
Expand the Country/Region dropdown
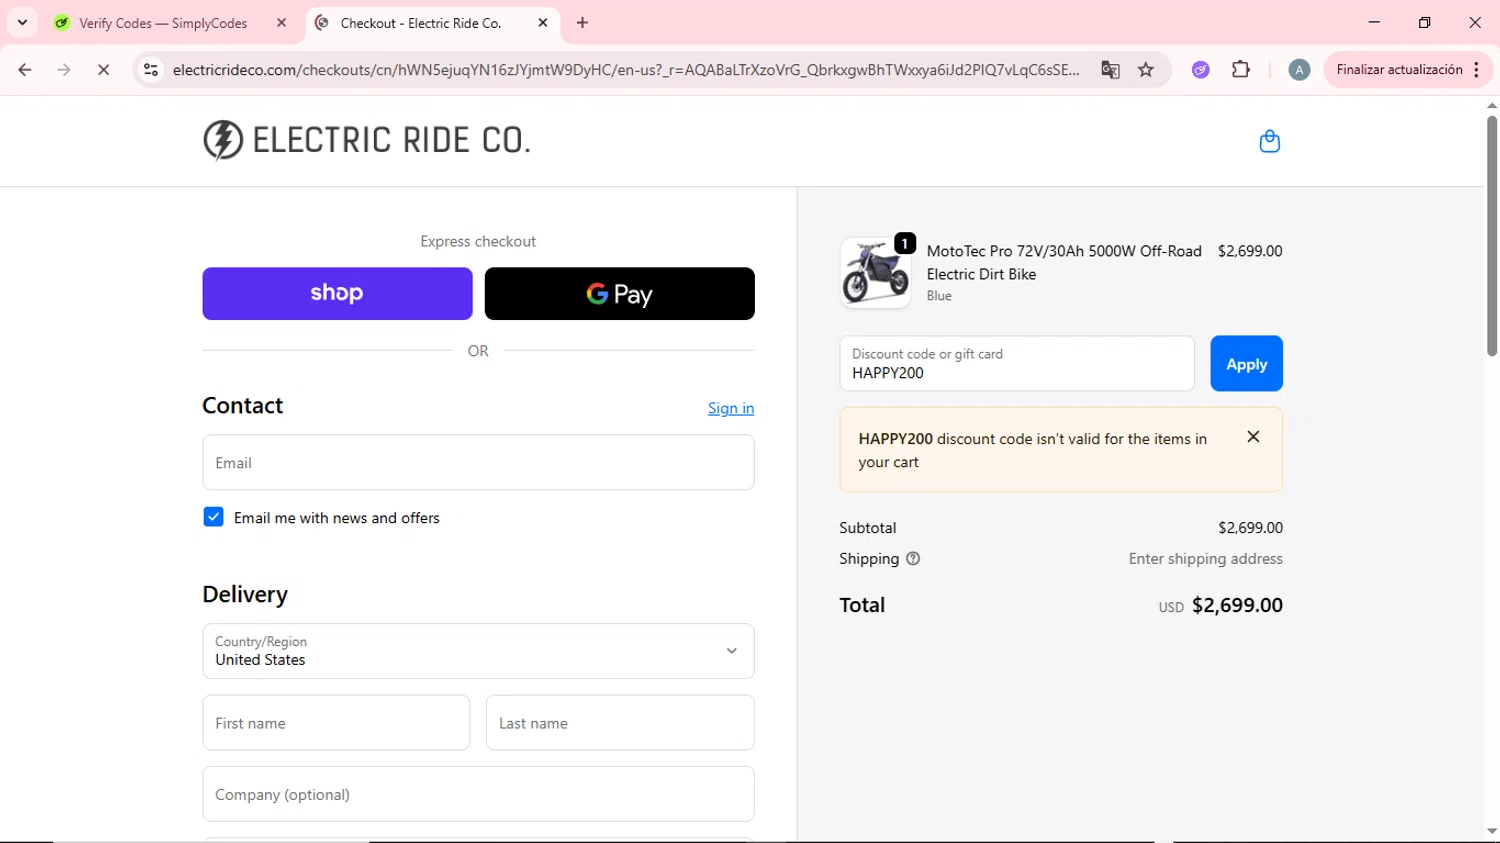click(x=478, y=651)
